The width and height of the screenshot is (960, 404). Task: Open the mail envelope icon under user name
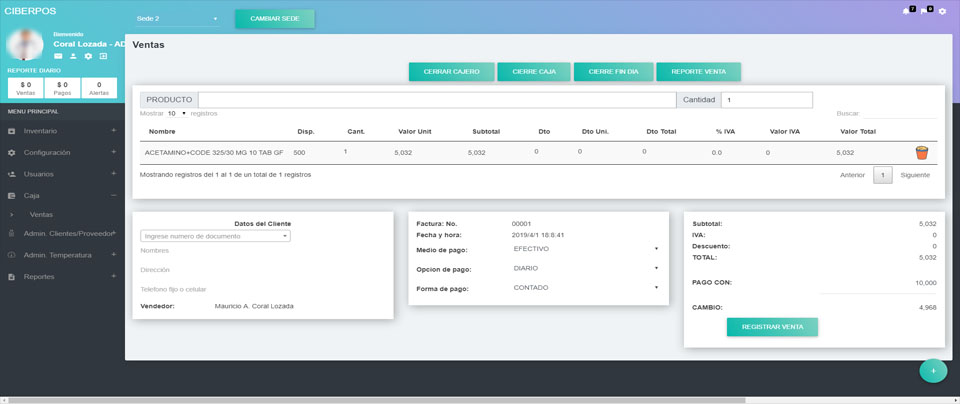click(58, 56)
